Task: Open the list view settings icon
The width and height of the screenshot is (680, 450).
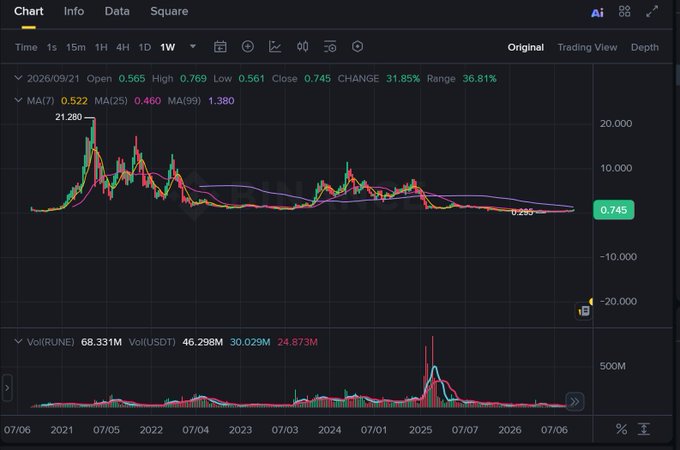Action: pyautogui.click(x=330, y=46)
